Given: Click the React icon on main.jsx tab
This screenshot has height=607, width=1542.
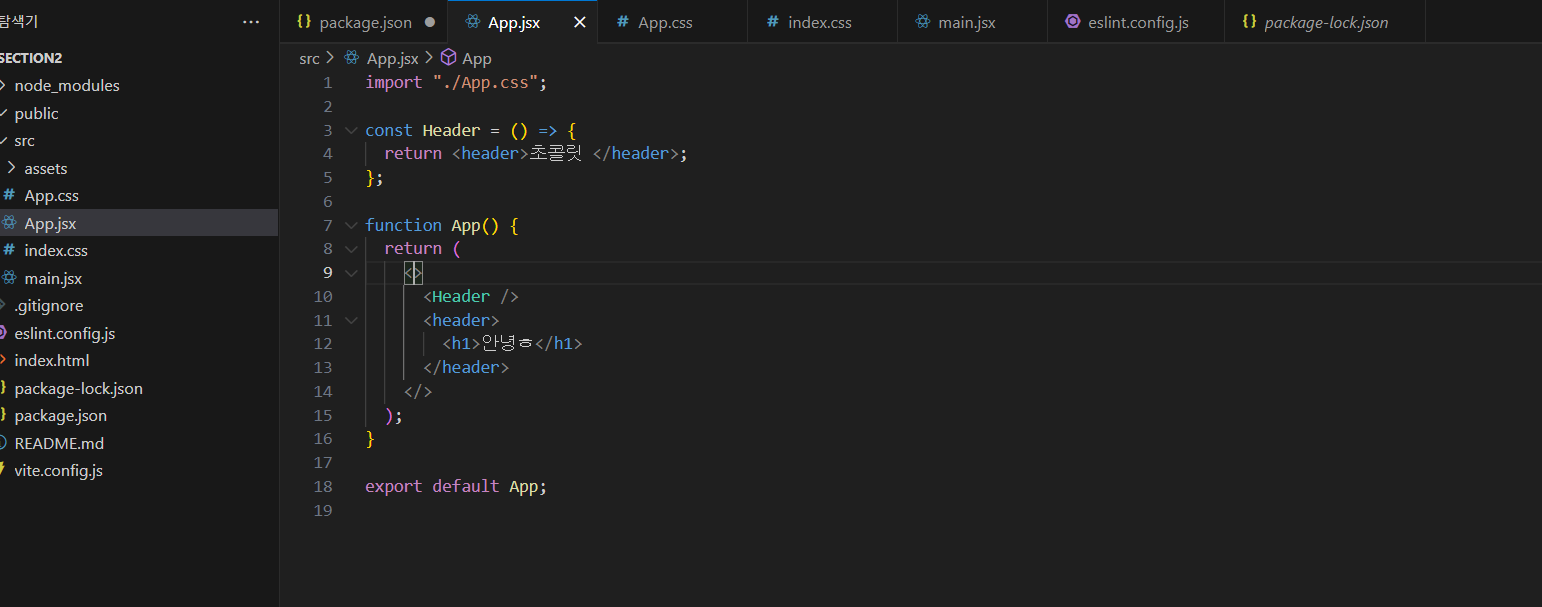Looking at the screenshot, I should point(923,22).
